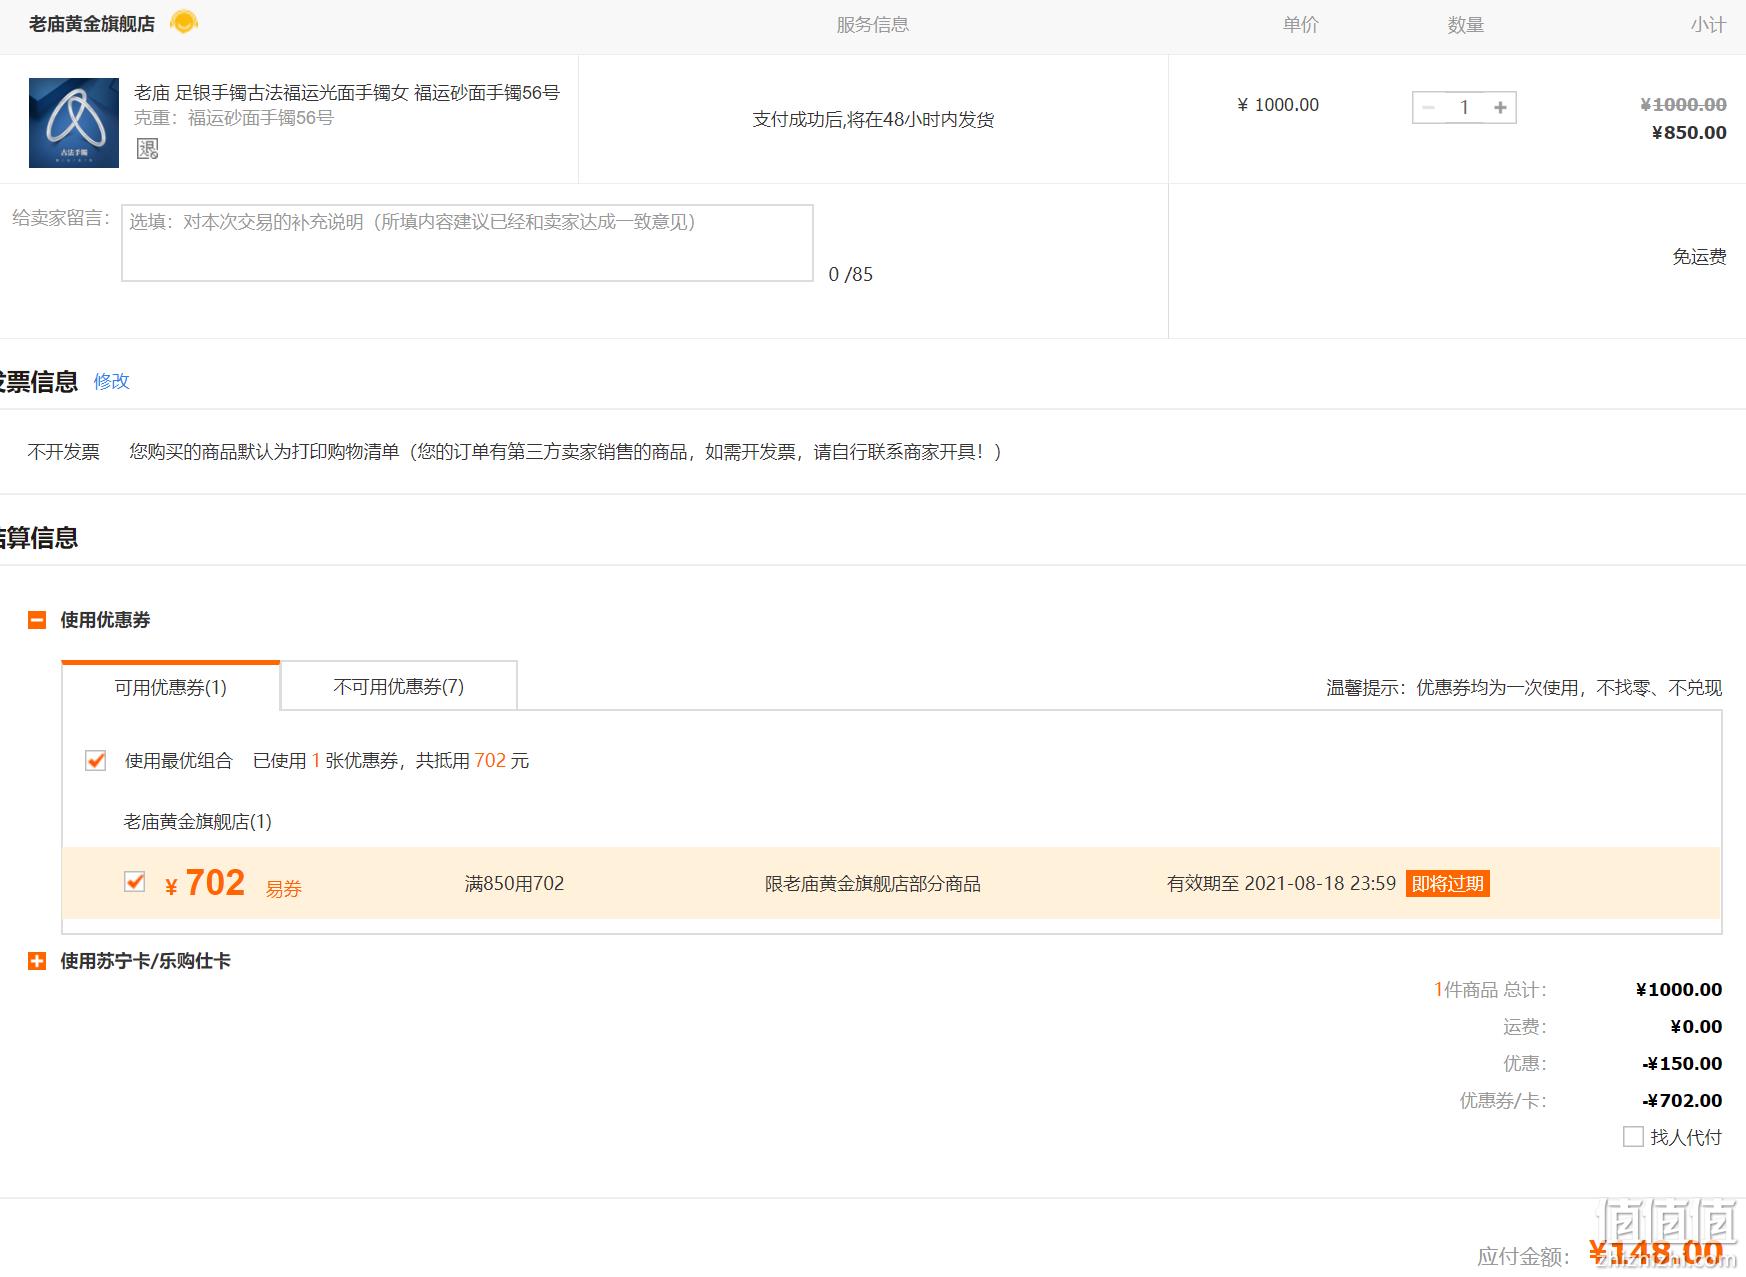Image resolution: width=1746 pixels, height=1277 pixels.
Task: Click the 支付成功后,将在48小时内发货 service text
Action: [873, 120]
